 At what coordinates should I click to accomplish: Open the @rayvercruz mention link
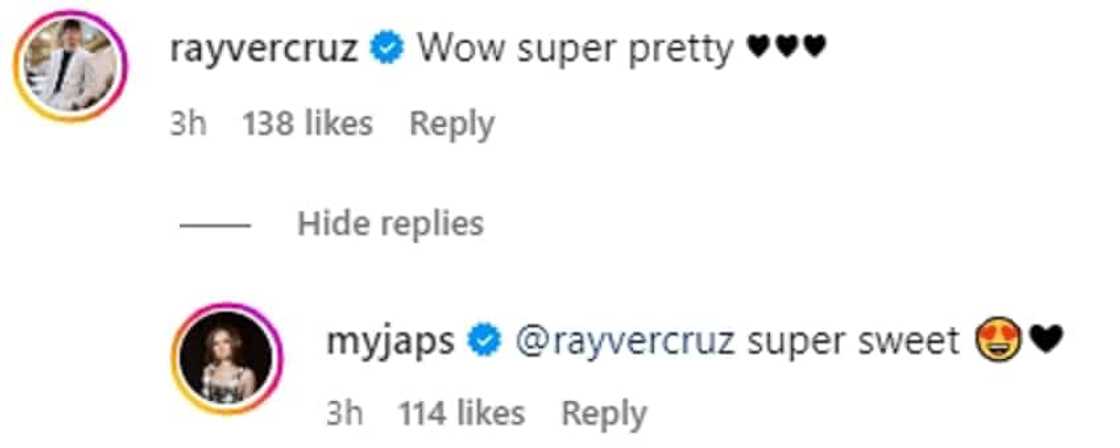[x=626, y=341]
